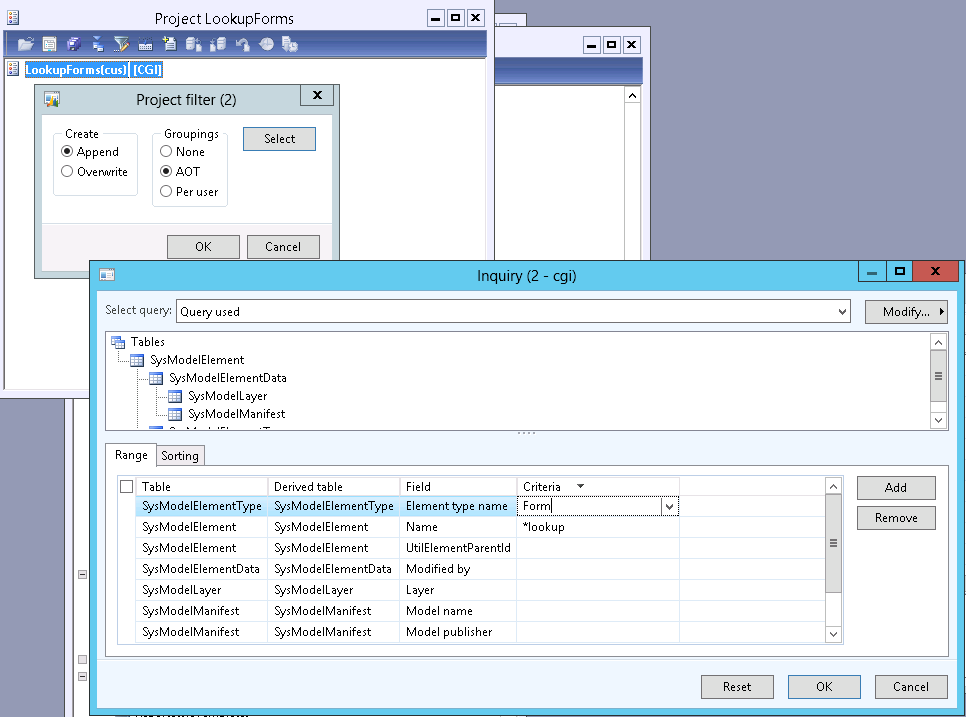Click the UtilElementParentId field cell
Screen dimensions: 966x717
click(x=458, y=548)
